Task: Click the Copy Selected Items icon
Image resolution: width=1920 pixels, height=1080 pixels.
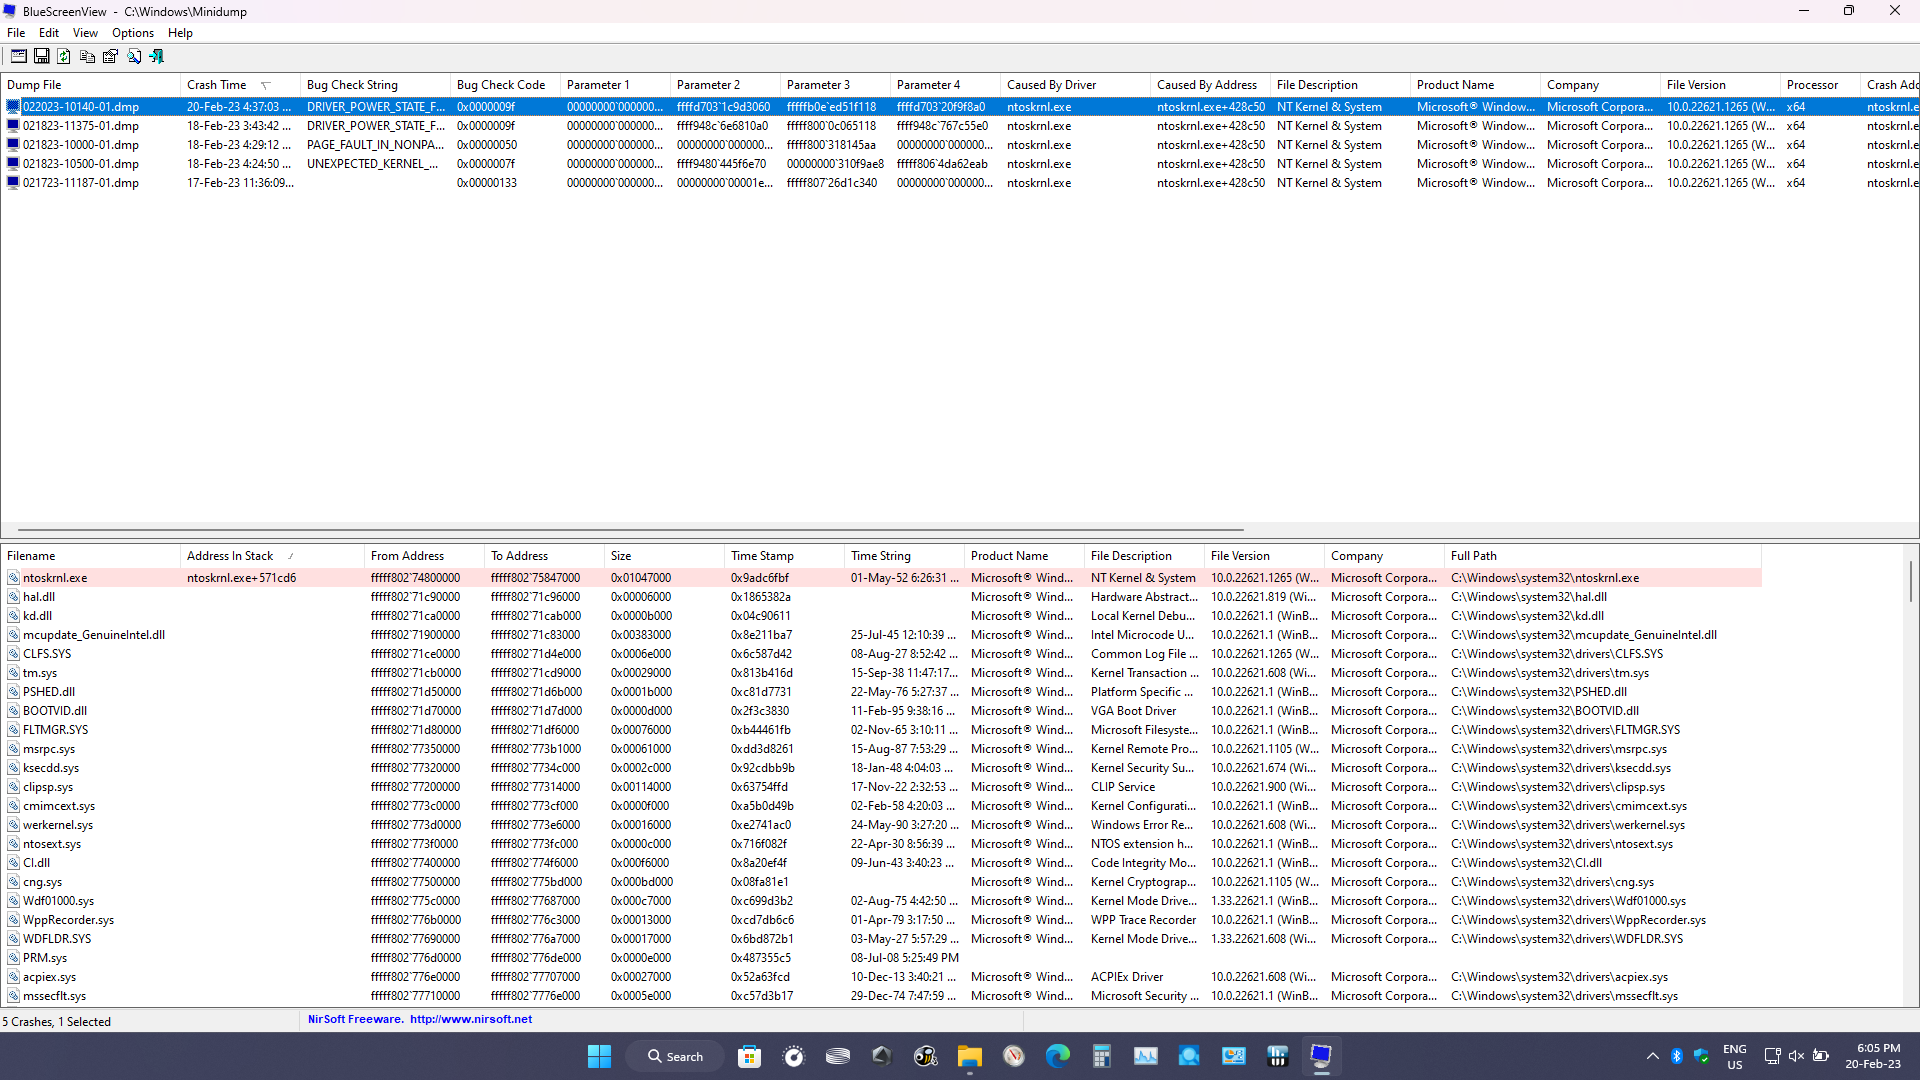Action: coord(87,57)
